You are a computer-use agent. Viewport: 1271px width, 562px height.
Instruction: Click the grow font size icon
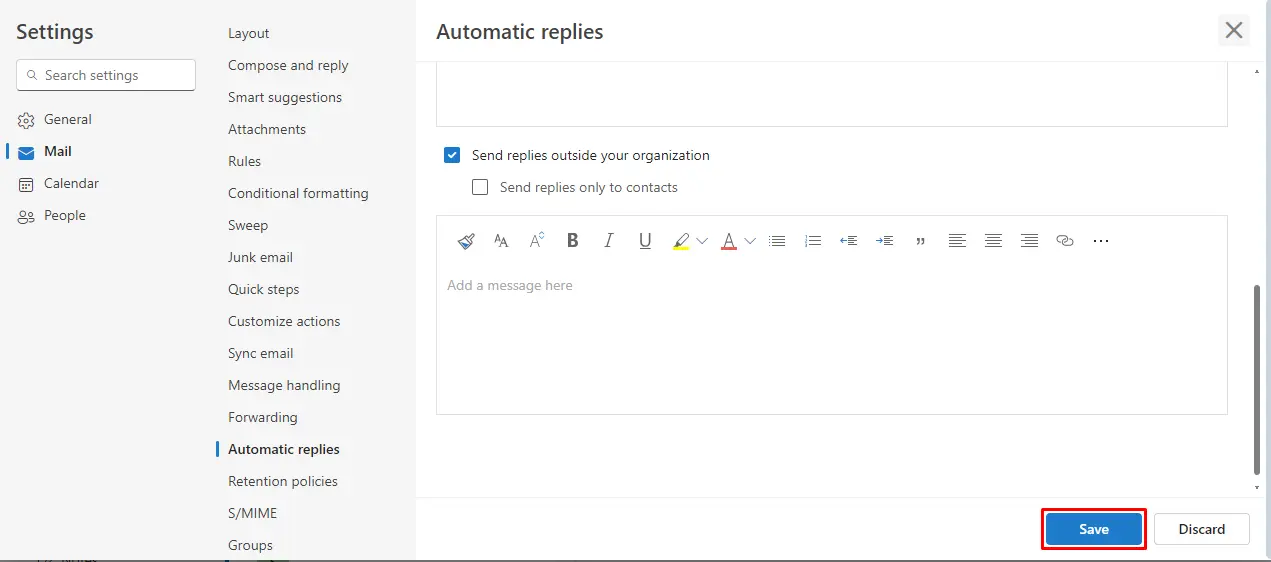[537, 241]
